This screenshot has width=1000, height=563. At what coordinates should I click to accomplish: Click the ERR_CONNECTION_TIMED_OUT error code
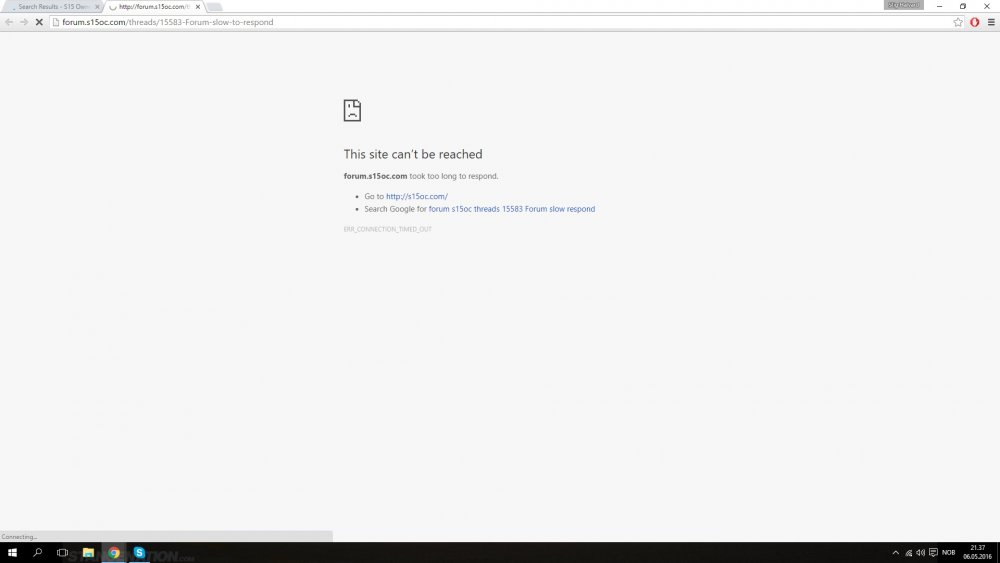point(388,229)
